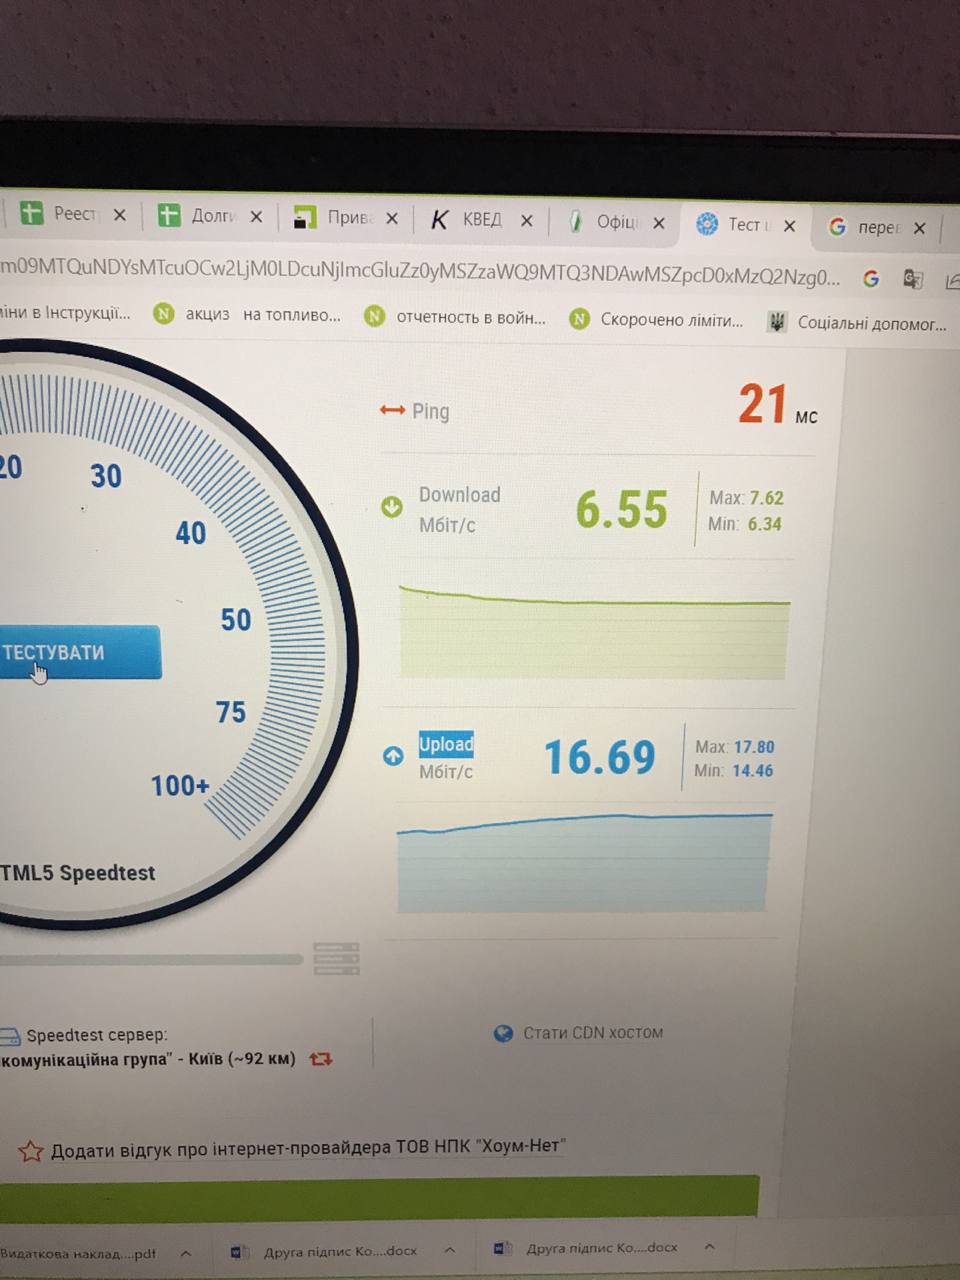The image size is (960, 1280).
Task: Open the КВЕД browser tab
Action: tap(480, 219)
